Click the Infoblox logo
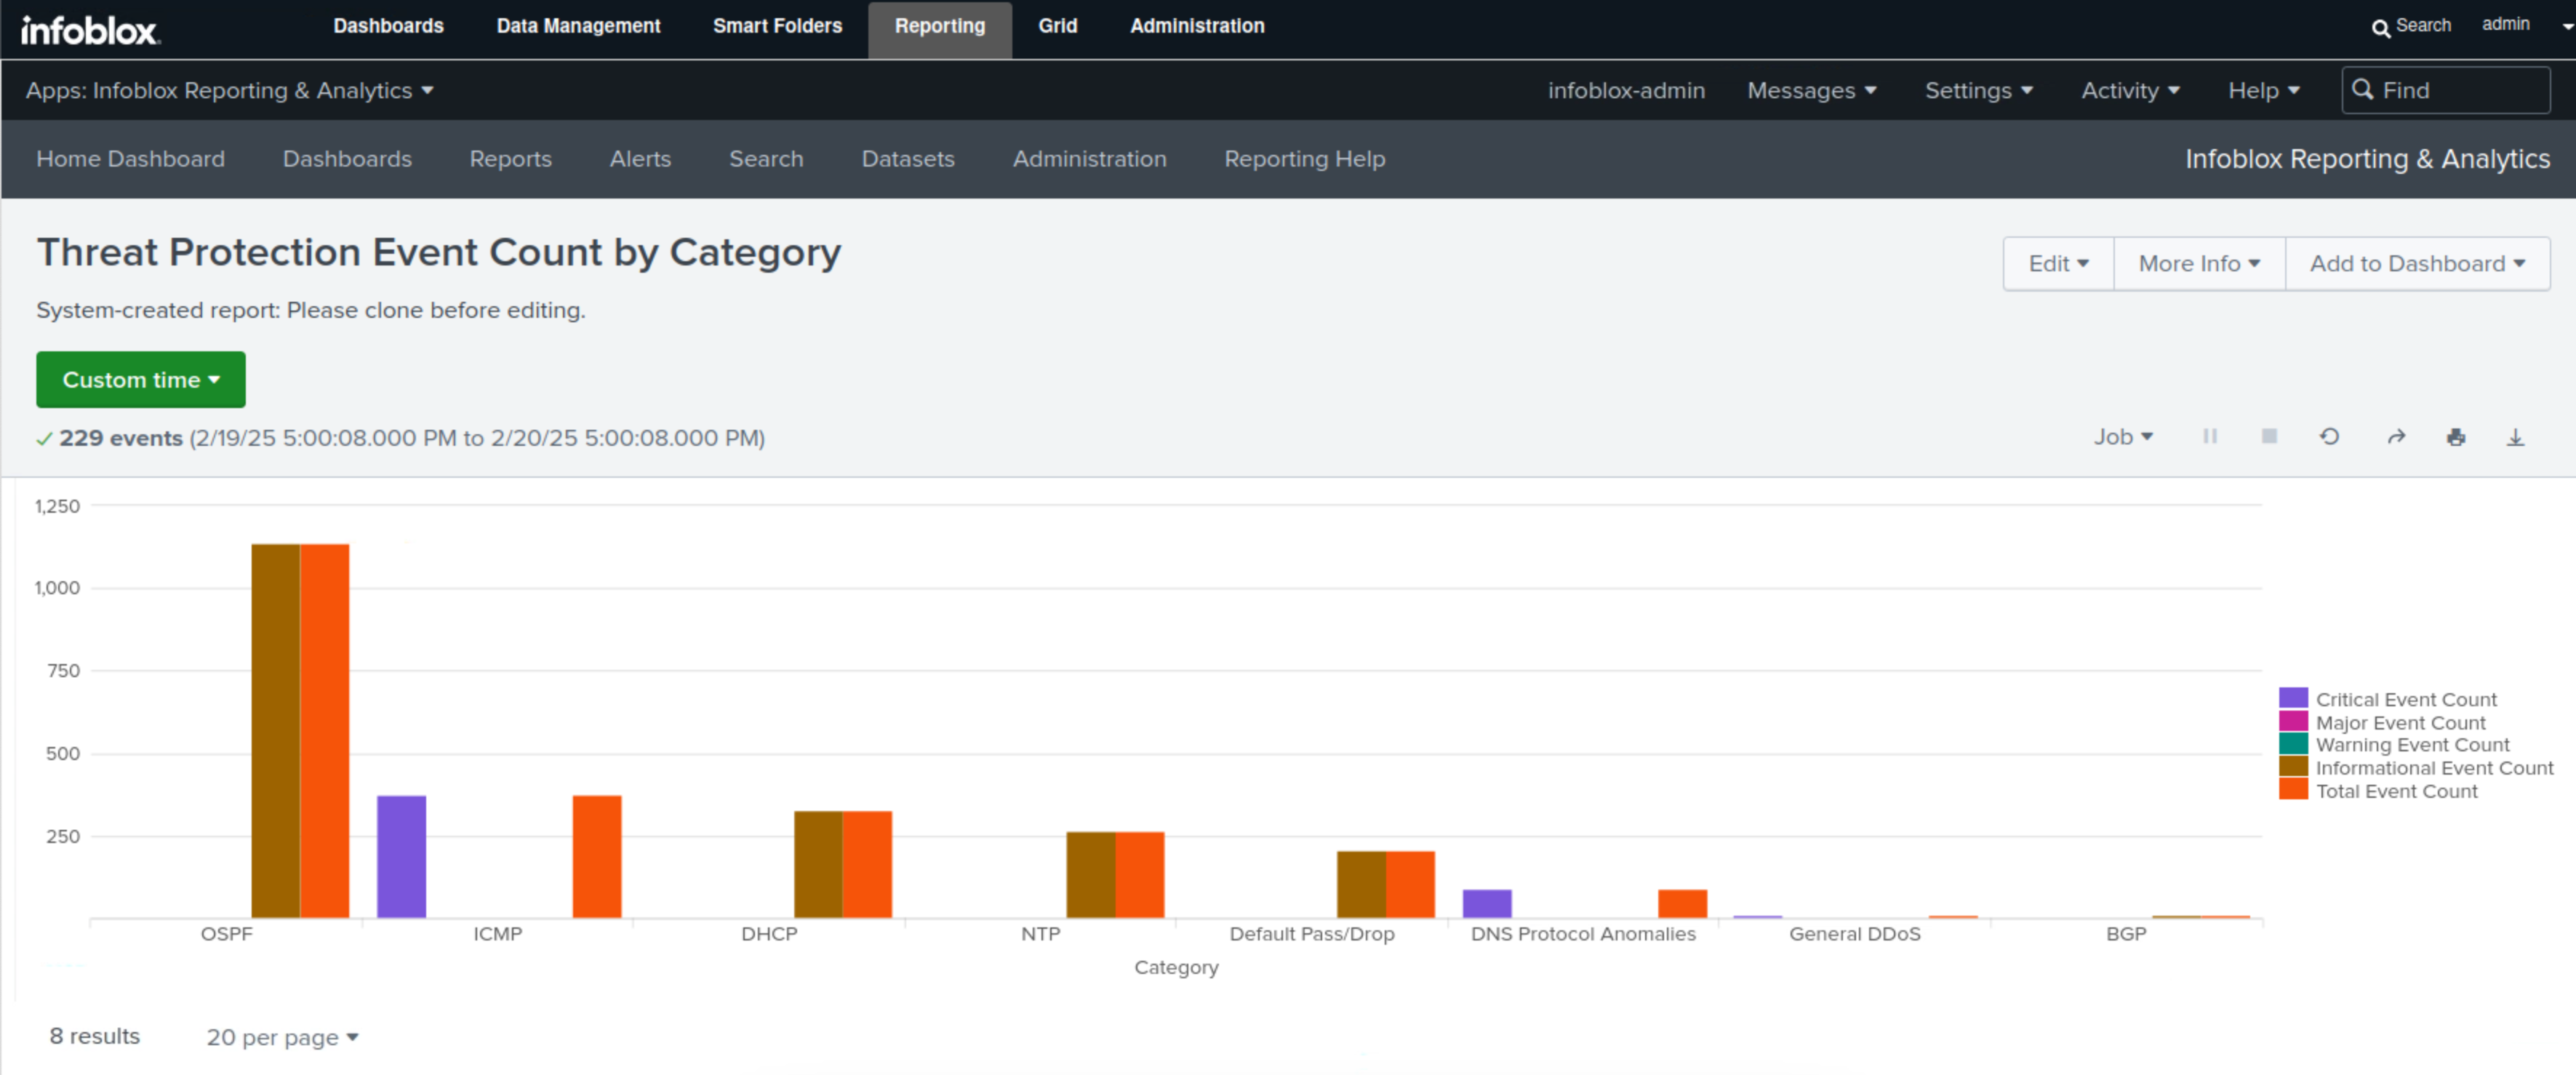Screen dimensions: 2576x1075 click(x=89, y=30)
